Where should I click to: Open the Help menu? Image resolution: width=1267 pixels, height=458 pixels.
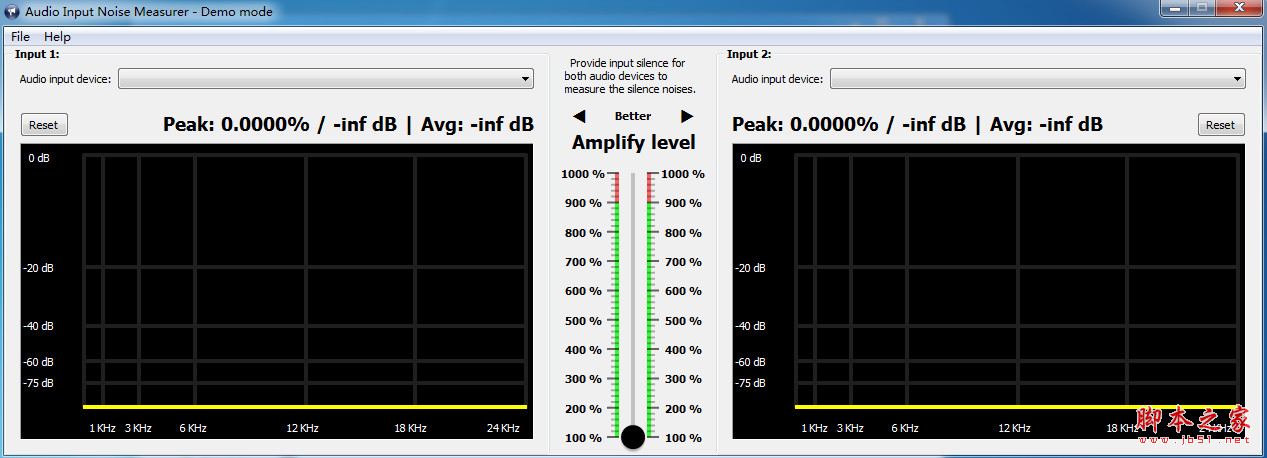pos(57,37)
